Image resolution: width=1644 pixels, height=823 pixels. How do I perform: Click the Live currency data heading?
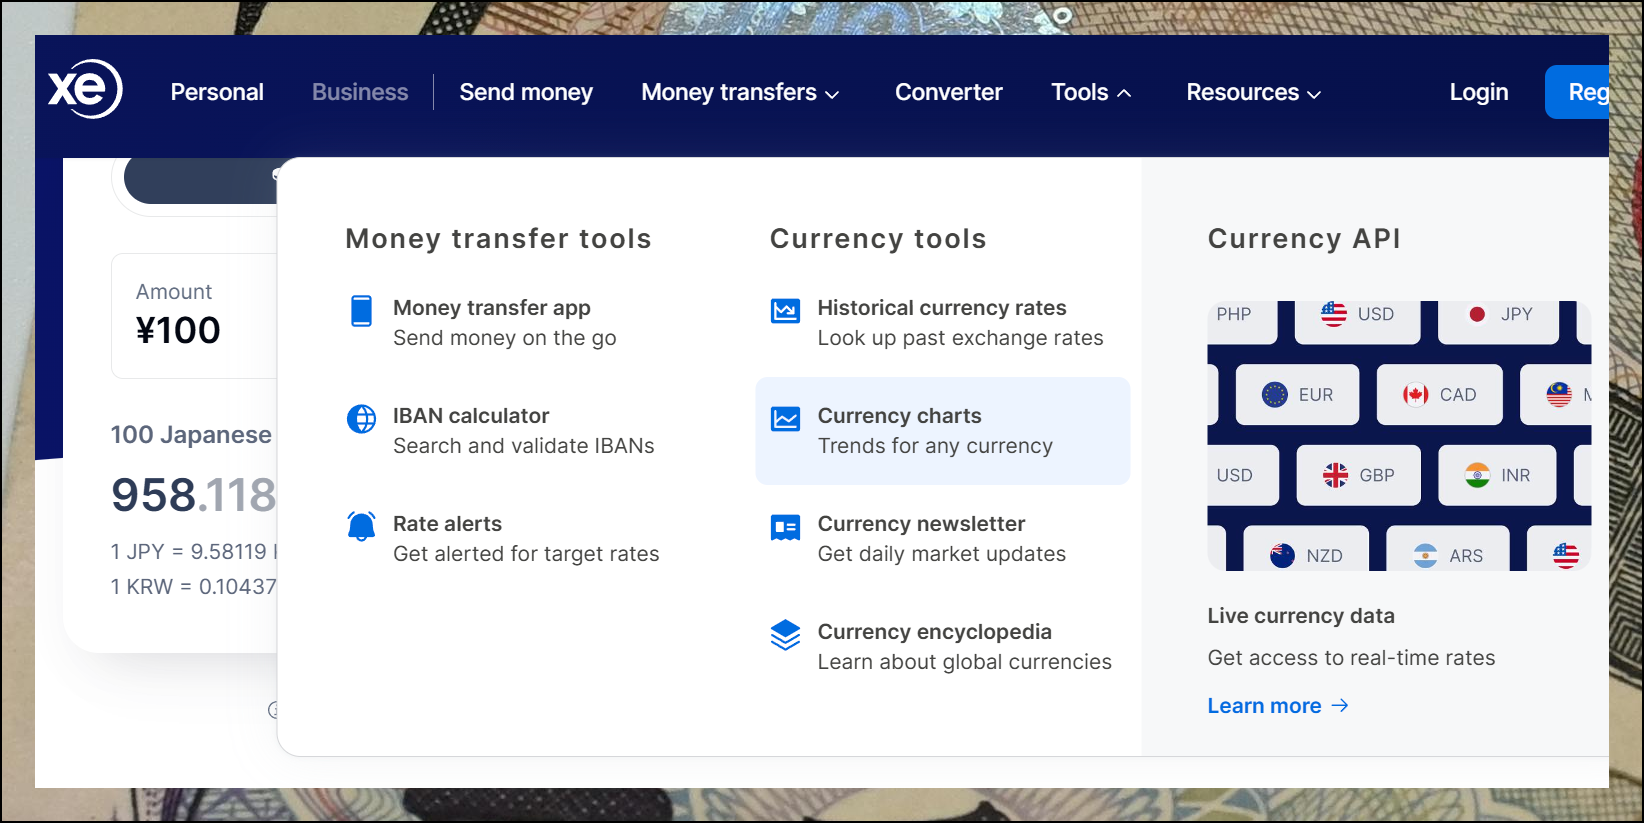tap(1301, 616)
